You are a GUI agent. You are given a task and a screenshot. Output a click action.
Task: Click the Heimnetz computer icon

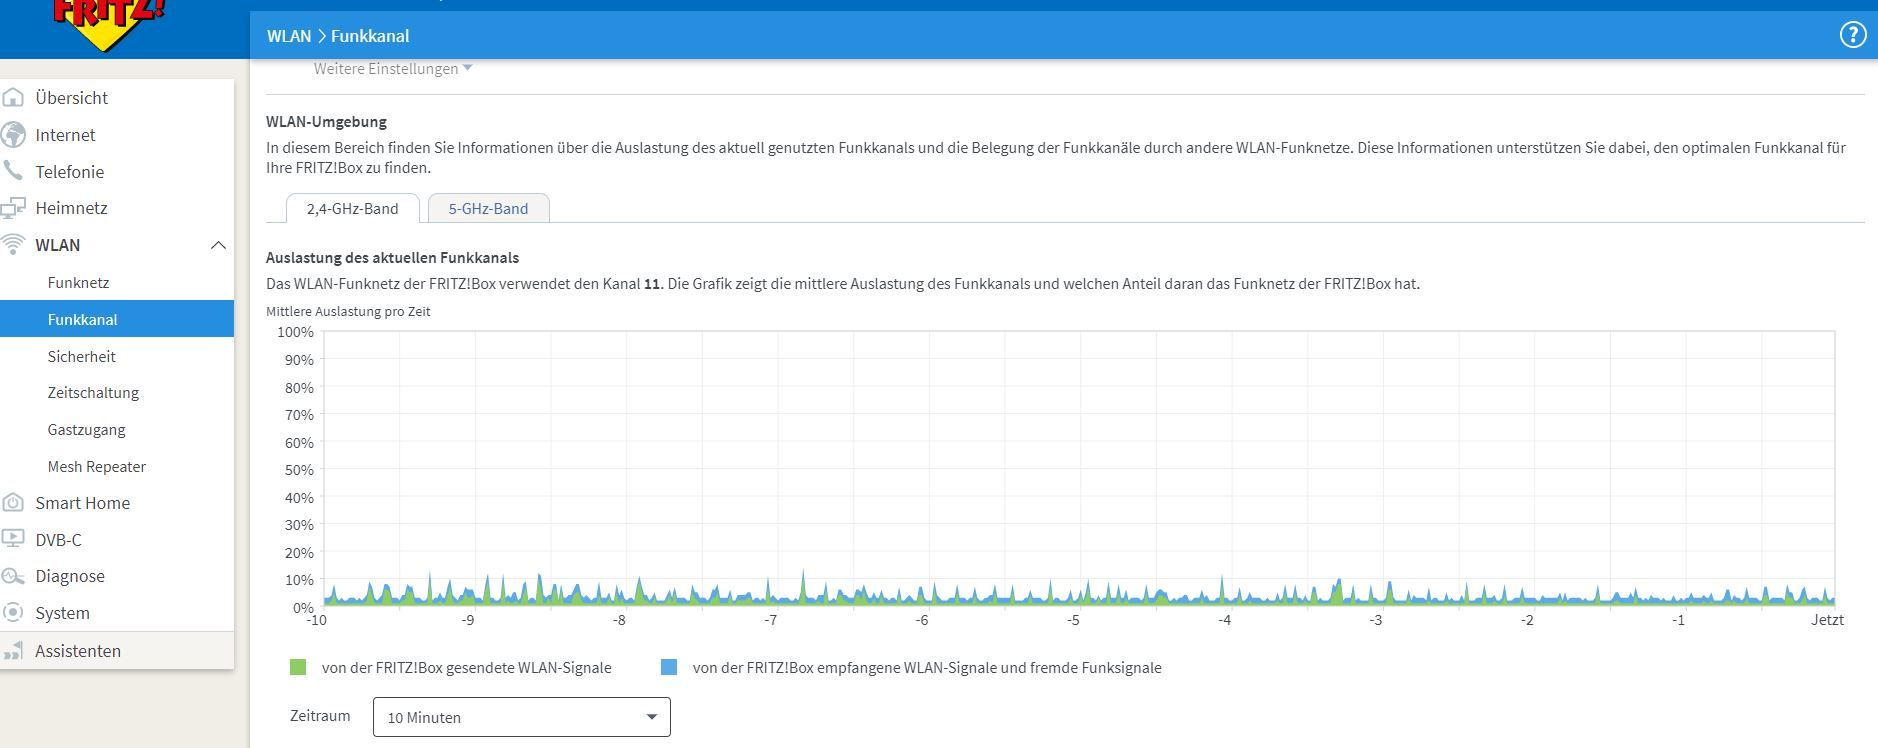13,208
